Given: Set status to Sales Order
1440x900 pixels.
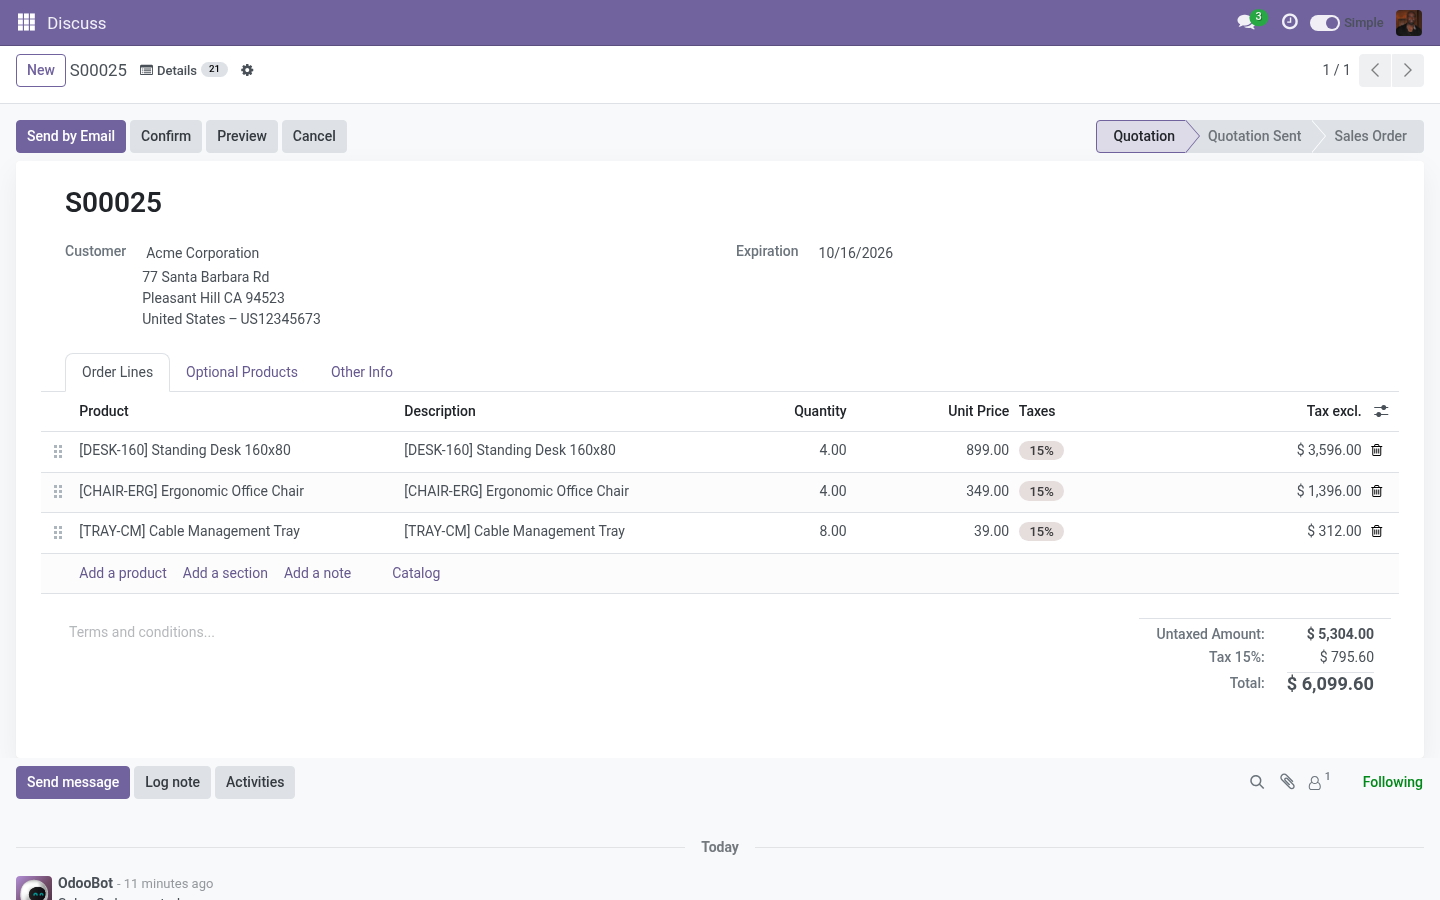Looking at the screenshot, I should pyautogui.click(x=1370, y=136).
